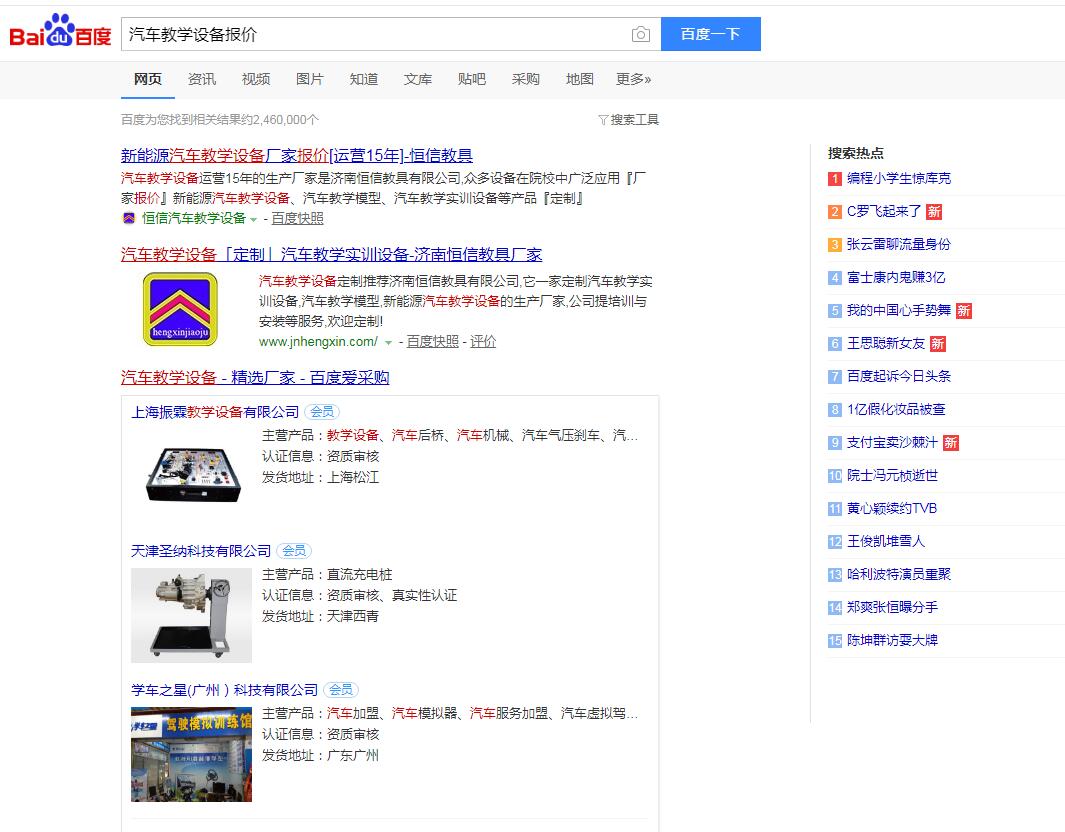Click 搜索工具 text link
Image resolution: width=1065 pixels, height=832 pixels.
click(634, 120)
